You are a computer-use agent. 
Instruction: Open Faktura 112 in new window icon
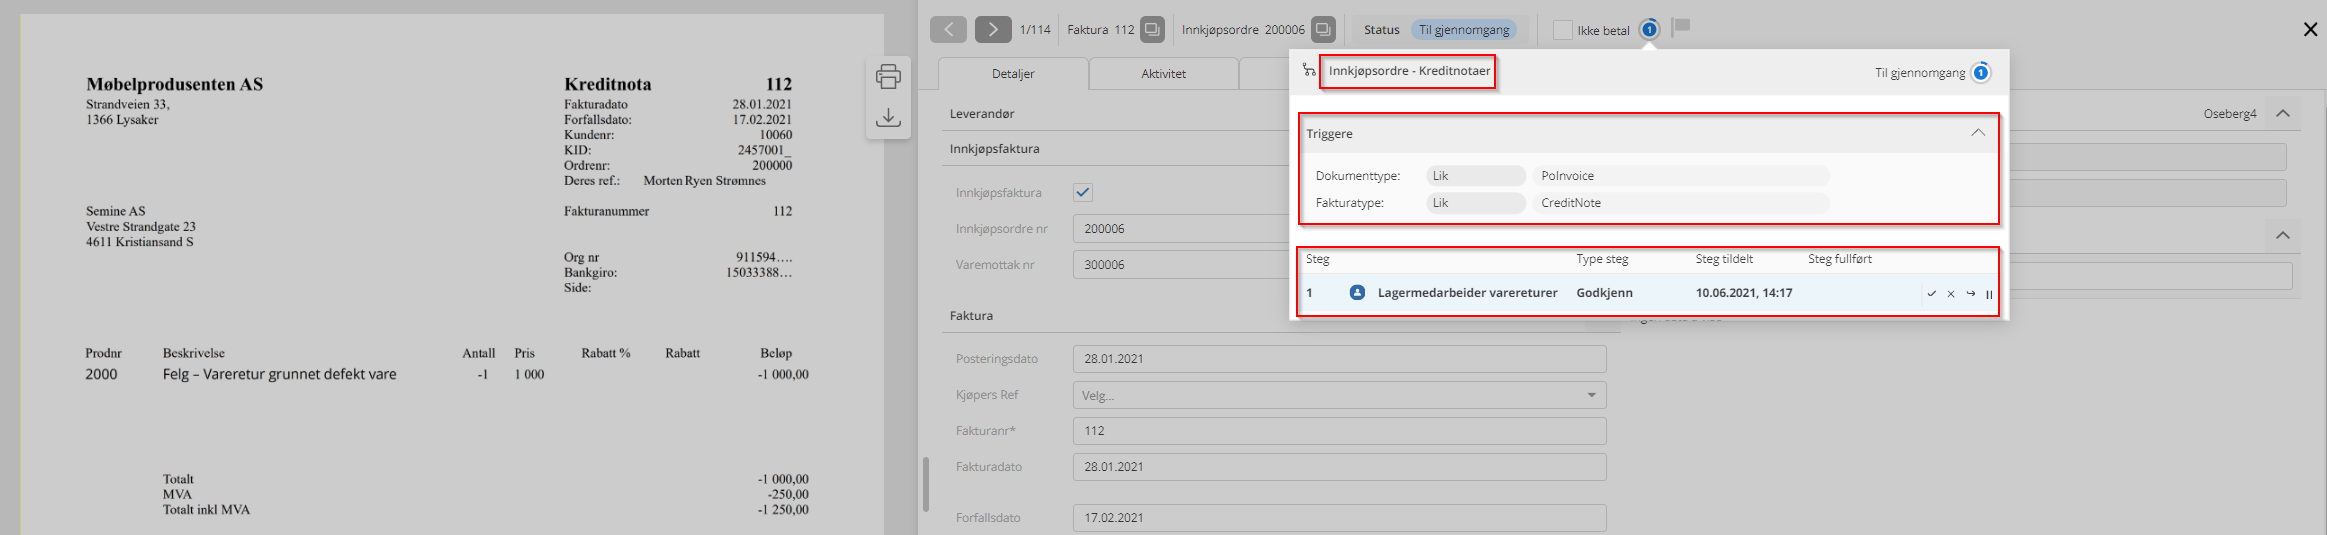coord(1153,30)
